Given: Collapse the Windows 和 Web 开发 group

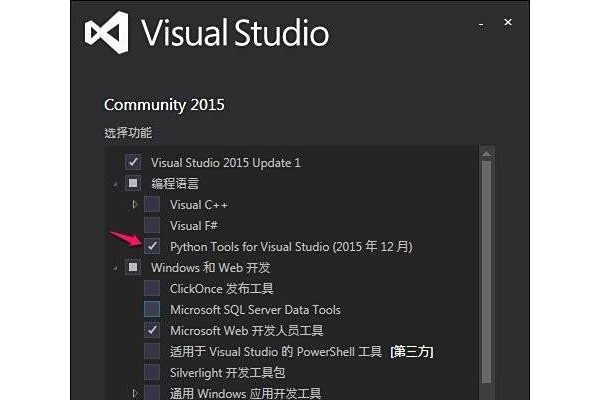Looking at the screenshot, I should coord(115,269).
